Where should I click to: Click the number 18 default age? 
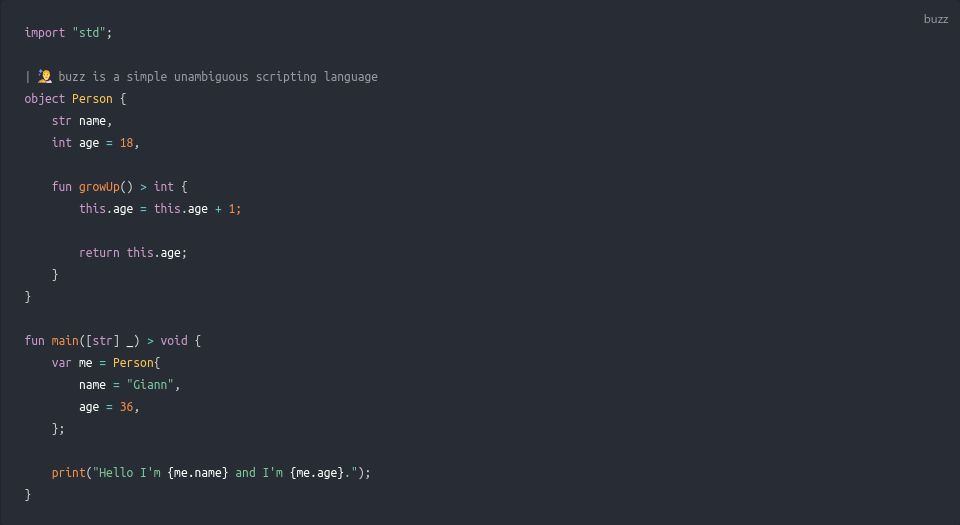[126, 143]
